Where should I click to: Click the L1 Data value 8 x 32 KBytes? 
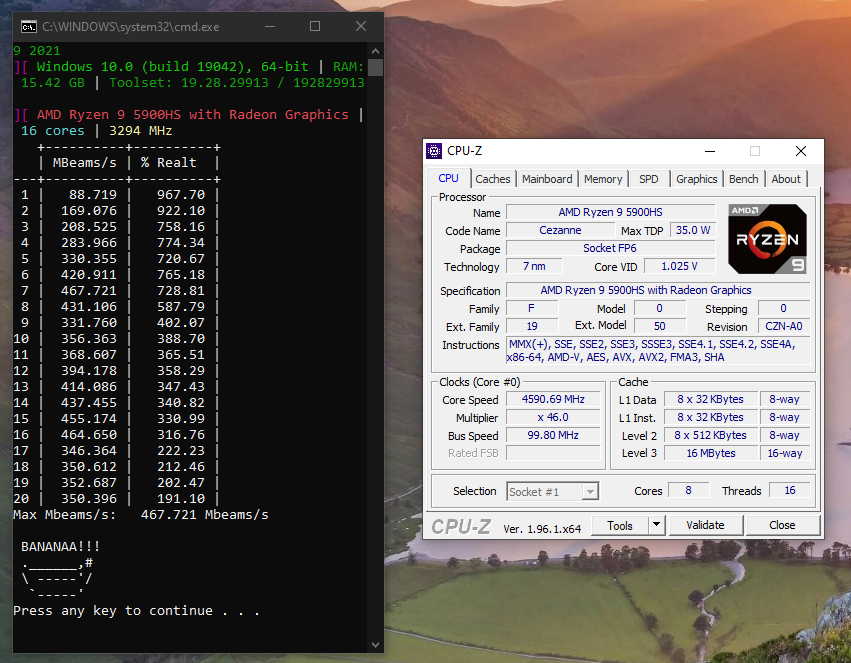coord(710,399)
